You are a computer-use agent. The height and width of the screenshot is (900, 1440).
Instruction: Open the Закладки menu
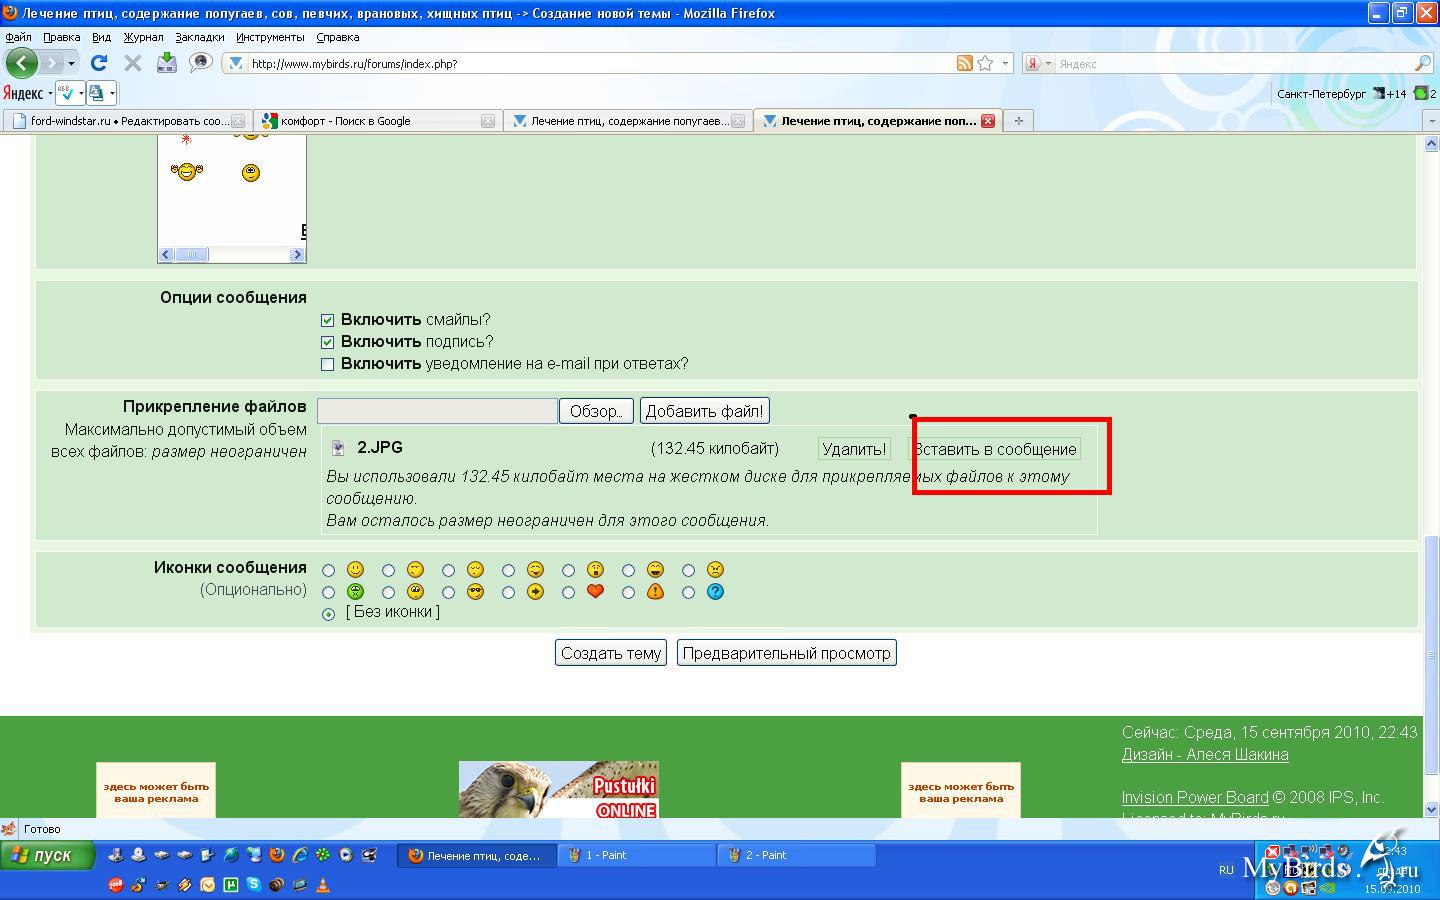click(x=199, y=37)
